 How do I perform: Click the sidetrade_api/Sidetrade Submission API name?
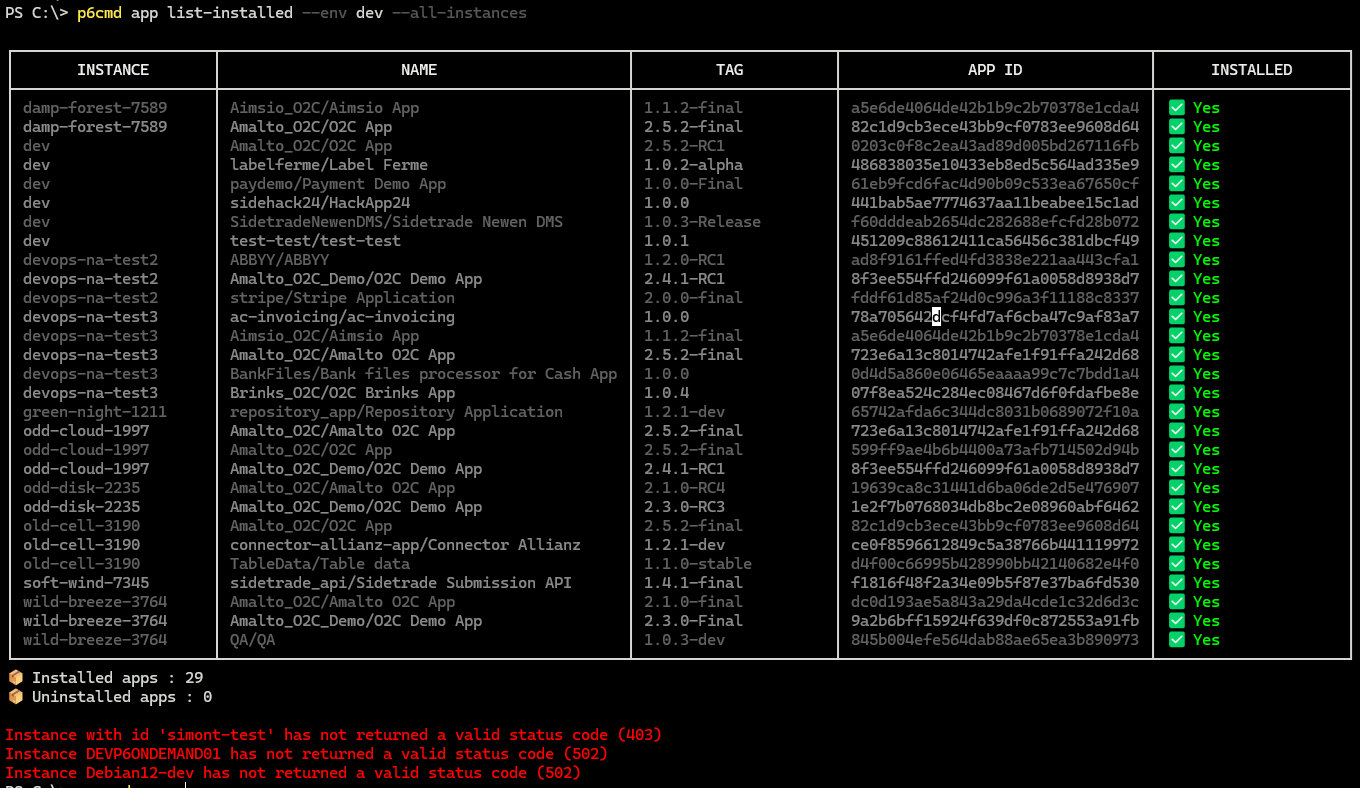[x=401, y=583]
